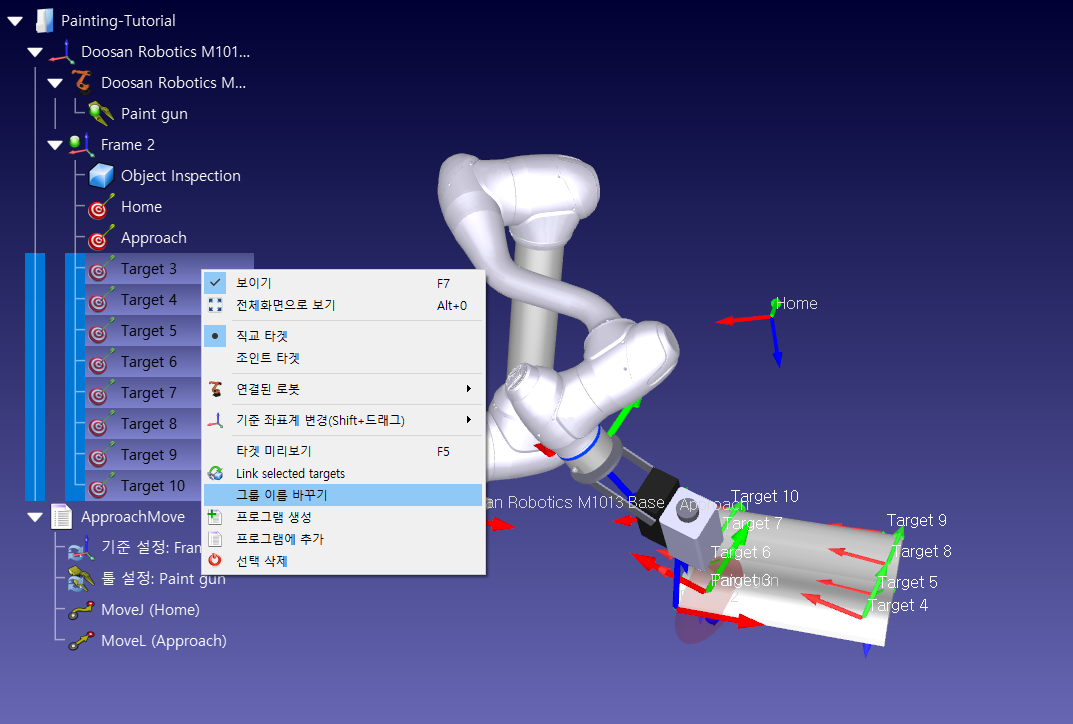Image resolution: width=1073 pixels, height=724 pixels.
Task: Collapse the Painting-Tutorial root node
Action: (x=15, y=21)
